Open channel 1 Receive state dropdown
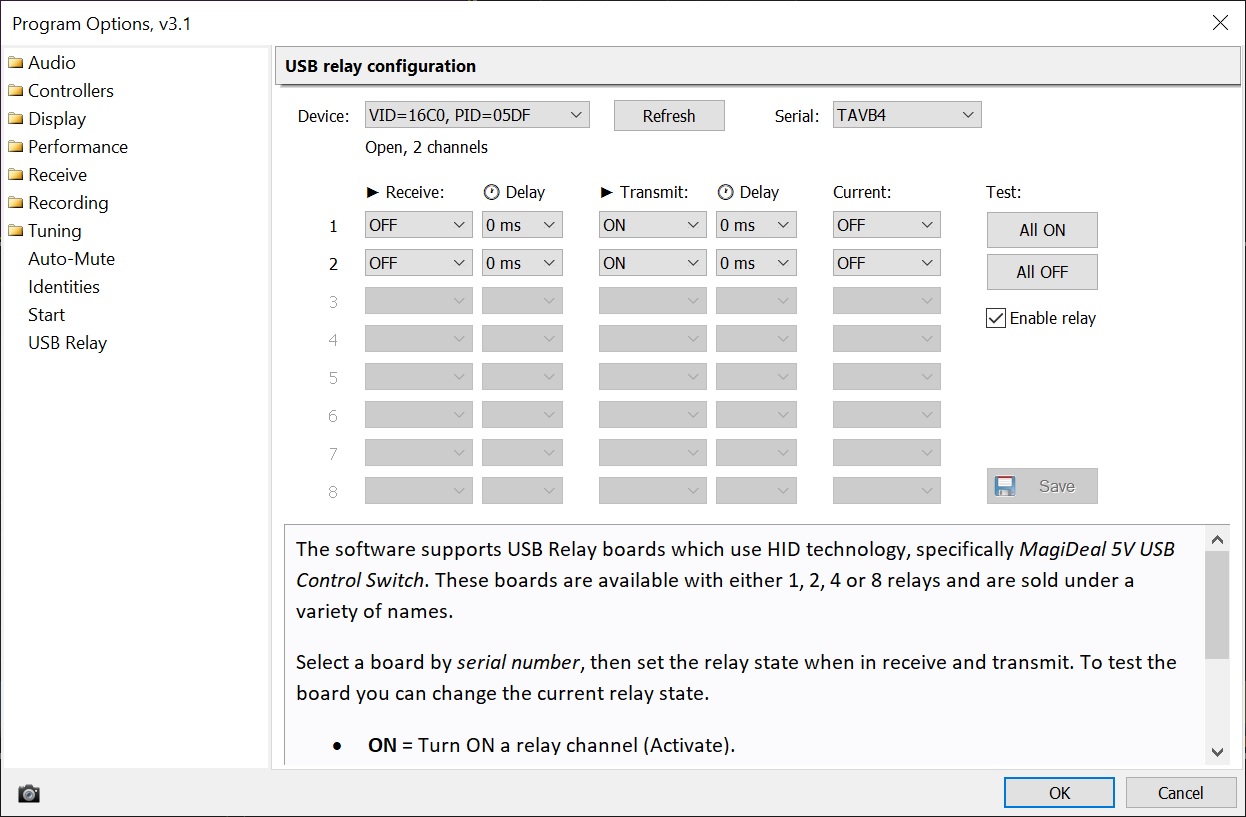The width and height of the screenshot is (1246, 817). 418,225
